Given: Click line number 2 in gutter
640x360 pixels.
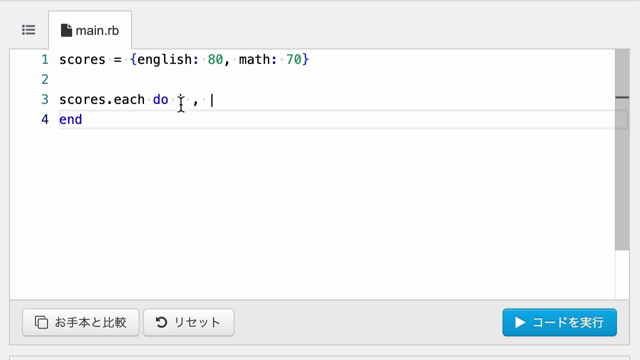Looking at the screenshot, I should click(x=45, y=79).
